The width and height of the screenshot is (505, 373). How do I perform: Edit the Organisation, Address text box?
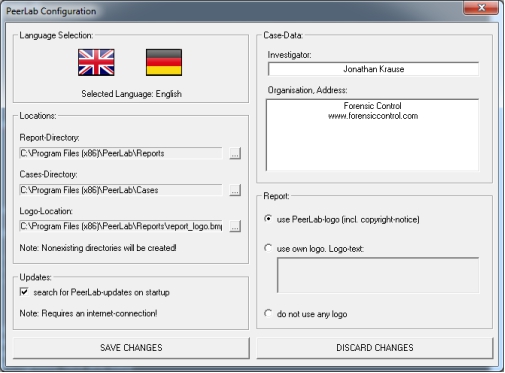click(373, 135)
